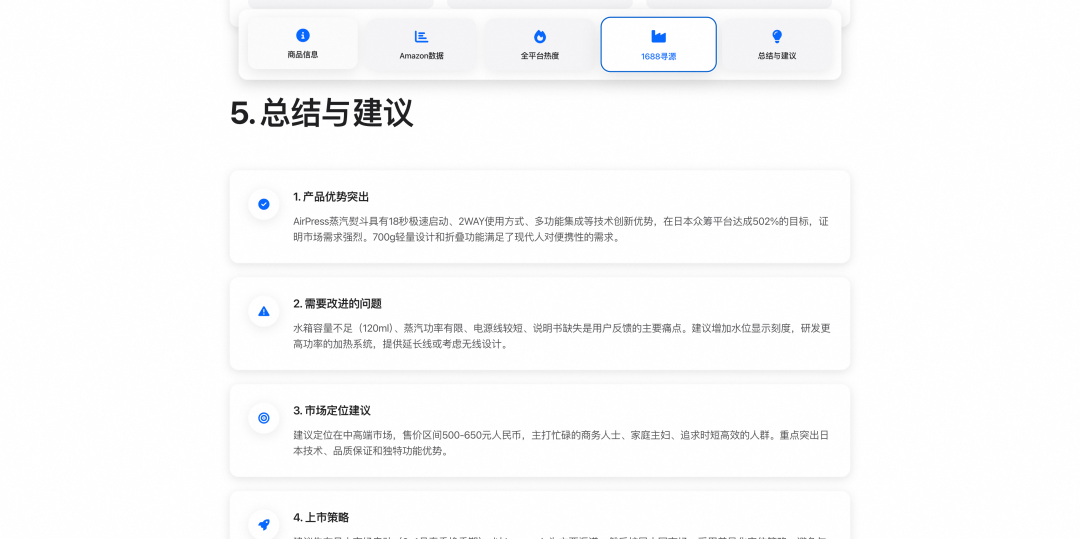Click the bar chart icon for Amazon数据
1080x539 pixels.
[421, 36]
